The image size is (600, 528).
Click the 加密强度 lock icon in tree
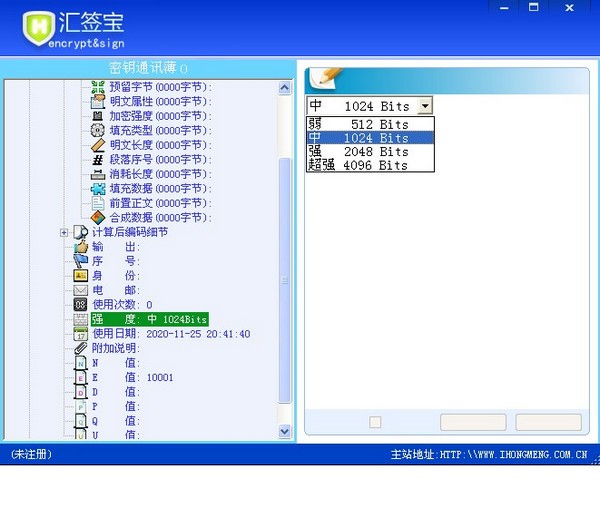pyautogui.click(x=98, y=116)
